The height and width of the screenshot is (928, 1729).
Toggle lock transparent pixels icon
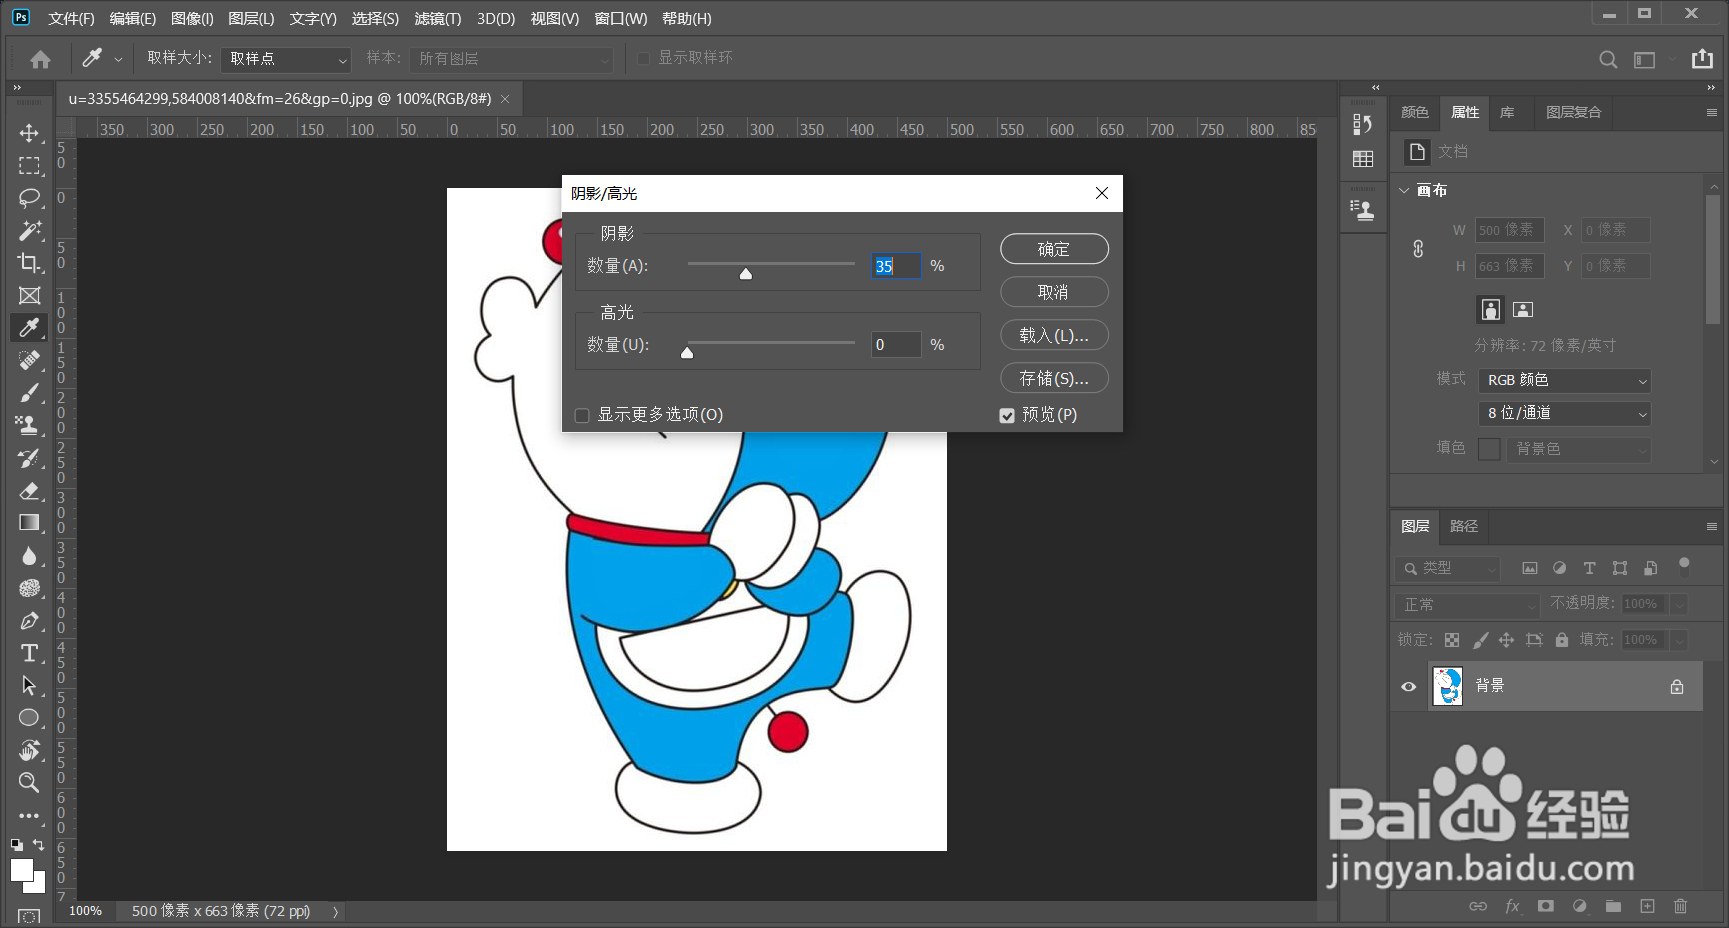tap(1452, 640)
